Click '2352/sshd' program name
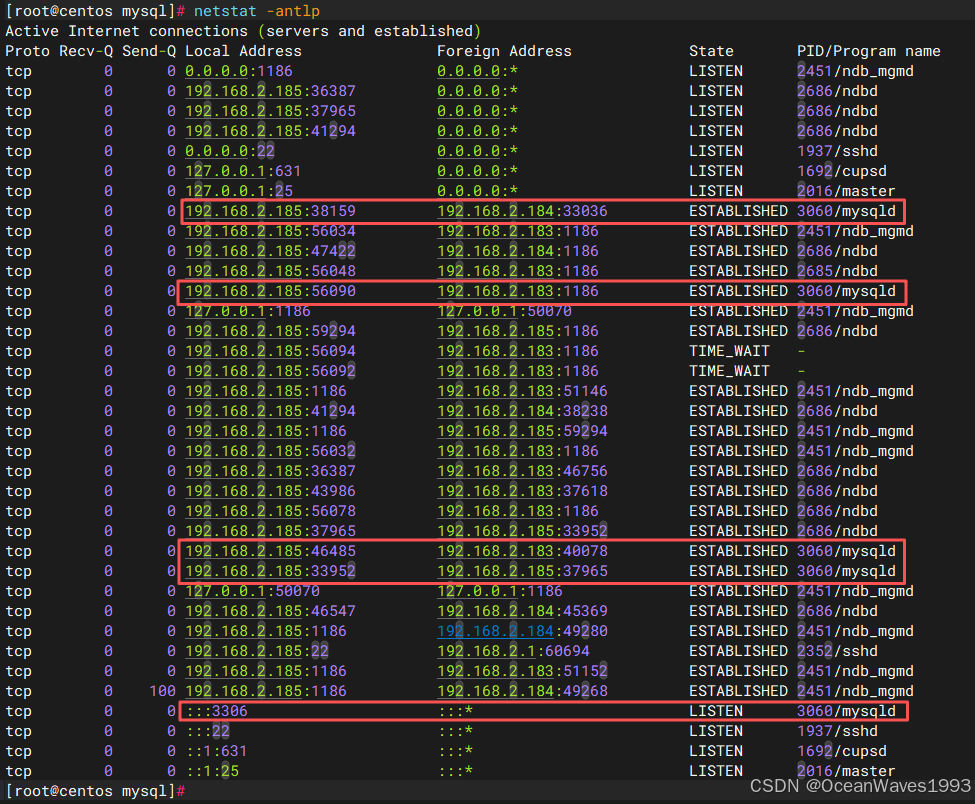The image size is (975, 804). pos(838,651)
